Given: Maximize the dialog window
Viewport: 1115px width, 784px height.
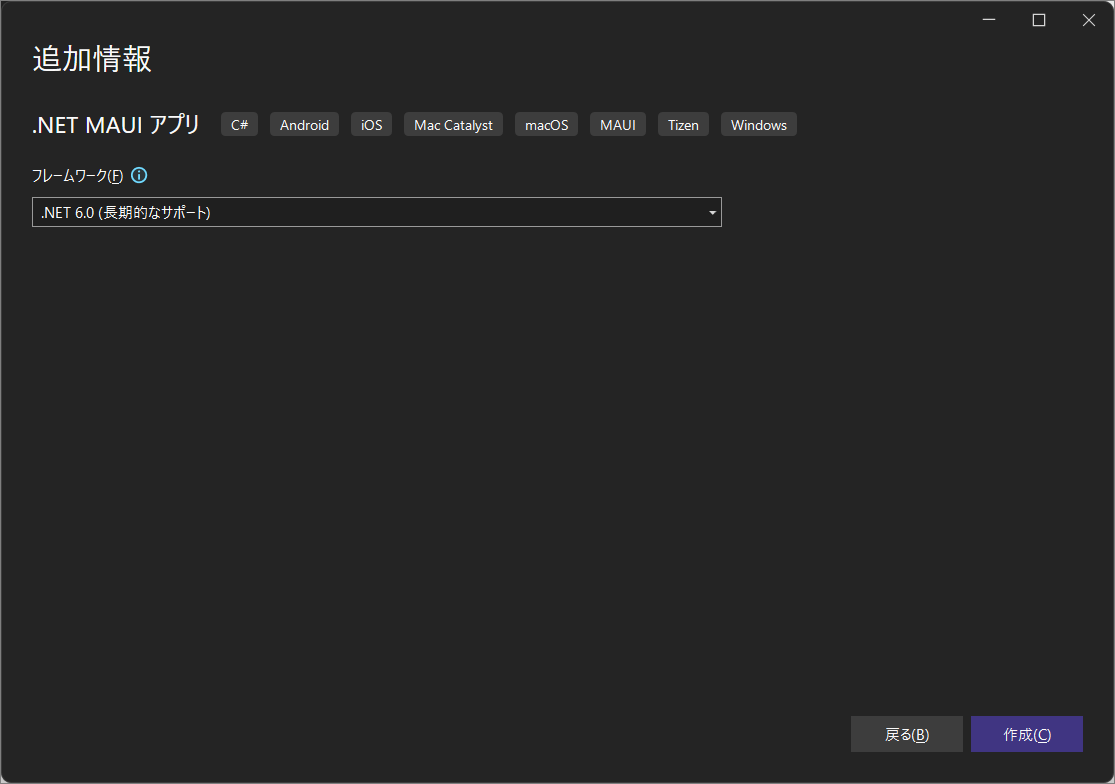Looking at the screenshot, I should coord(1039,20).
